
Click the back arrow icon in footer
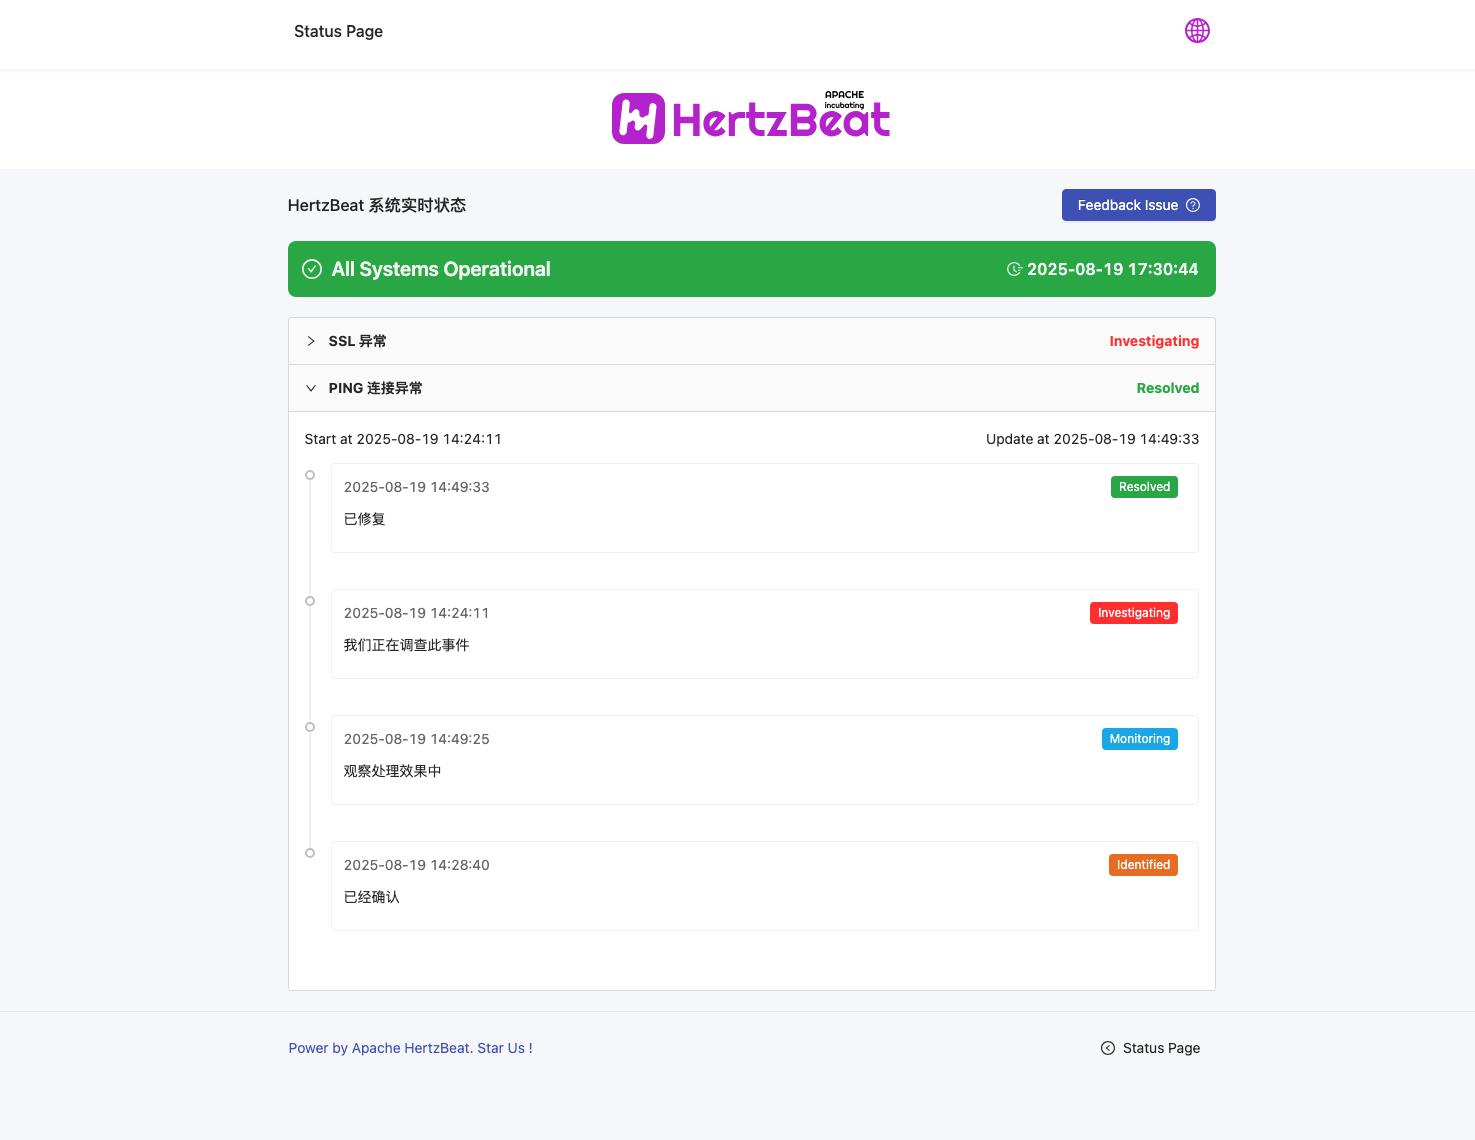1108,1048
